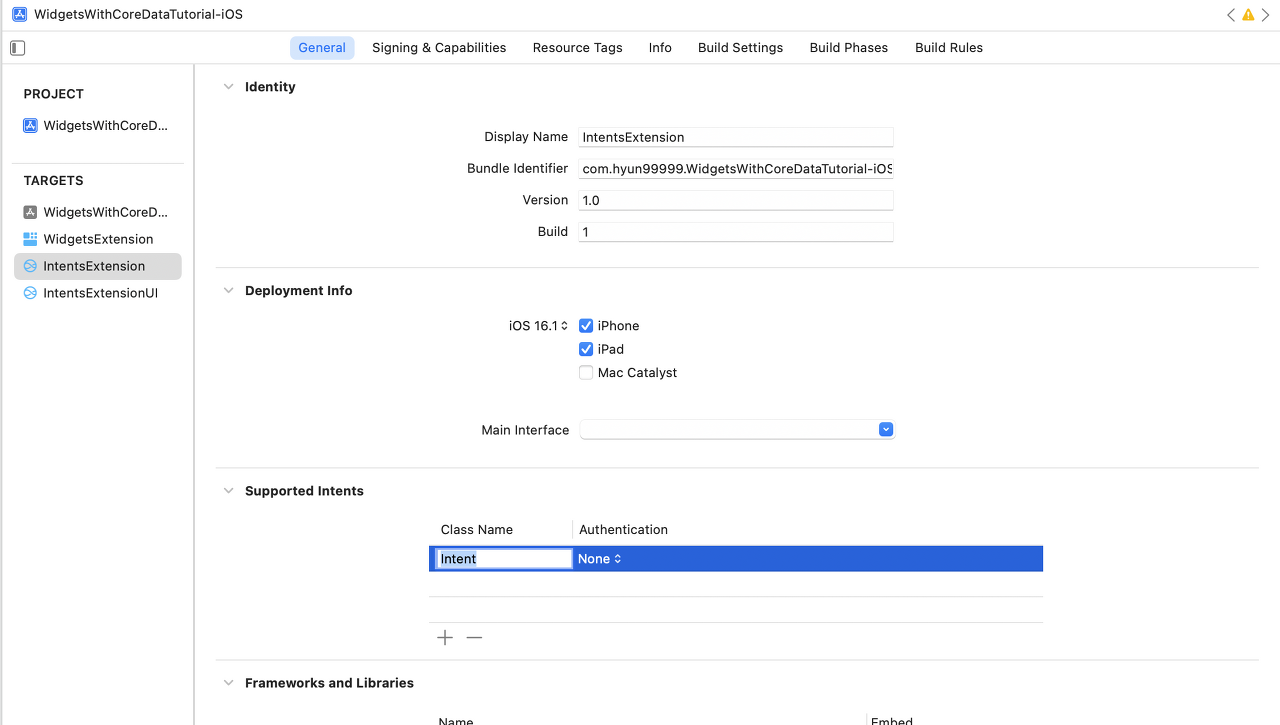
Task: Click the WidgetsExtension target icon
Action: click(30, 239)
